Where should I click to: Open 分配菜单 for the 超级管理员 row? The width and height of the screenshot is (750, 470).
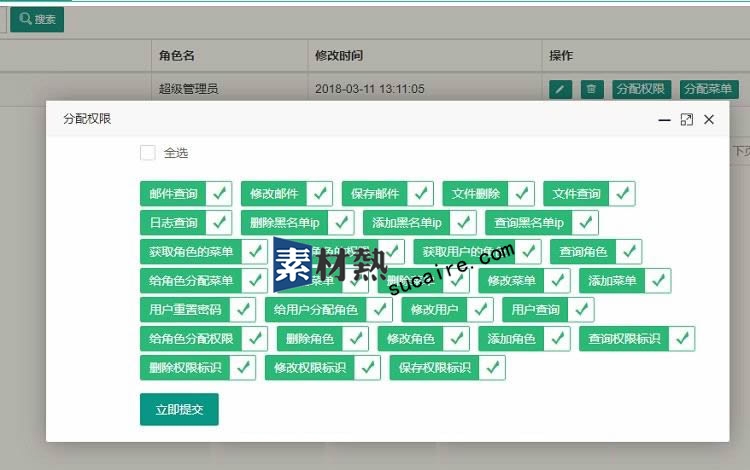(x=709, y=89)
